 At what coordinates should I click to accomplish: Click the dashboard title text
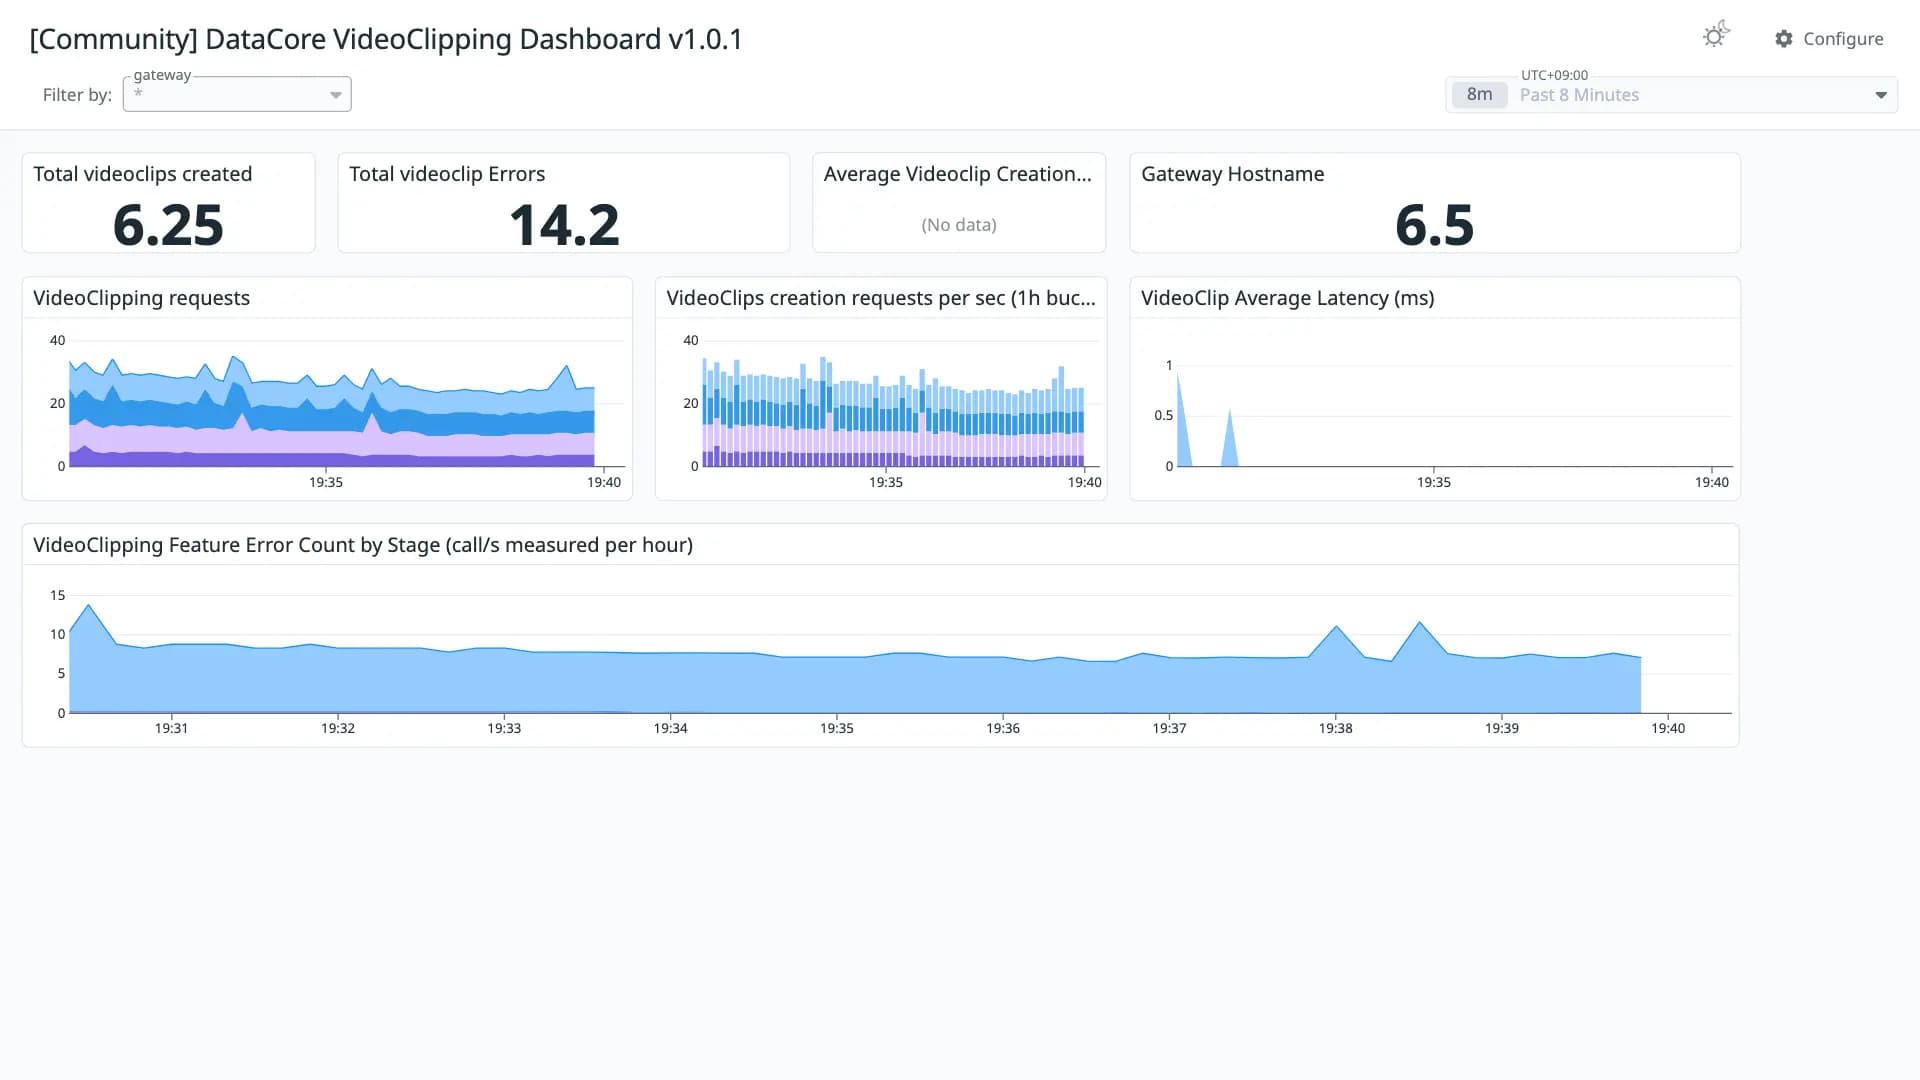[386, 39]
